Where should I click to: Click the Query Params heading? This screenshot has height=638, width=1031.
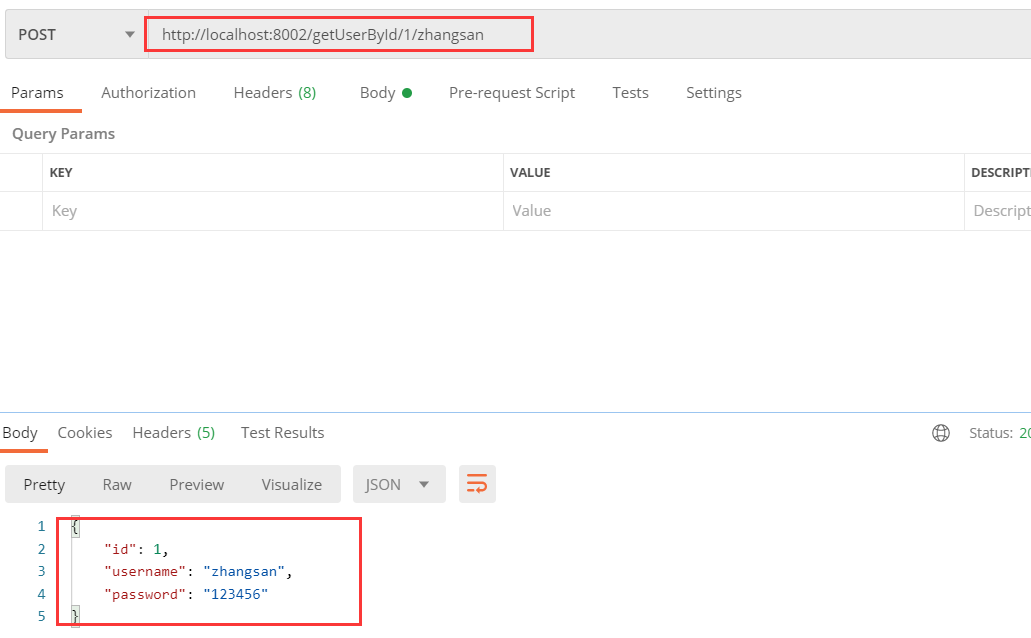point(63,134)
